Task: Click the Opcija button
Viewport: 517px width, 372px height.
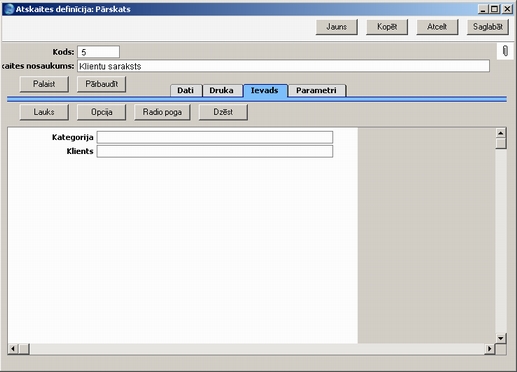Action: tap(101, 112)
